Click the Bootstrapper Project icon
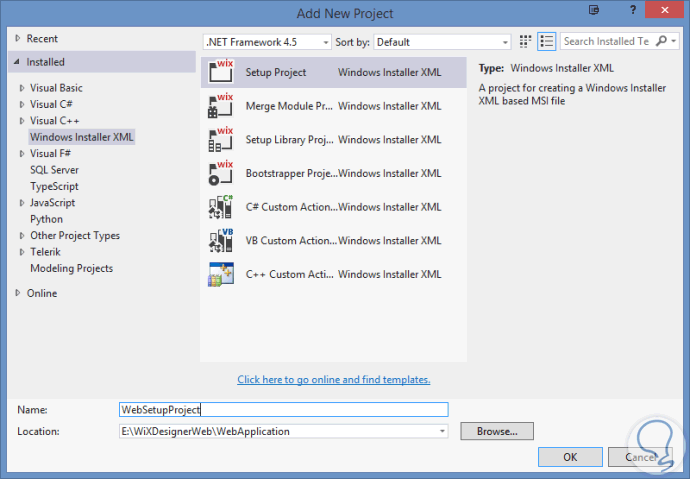 click(x=221, y=173)
